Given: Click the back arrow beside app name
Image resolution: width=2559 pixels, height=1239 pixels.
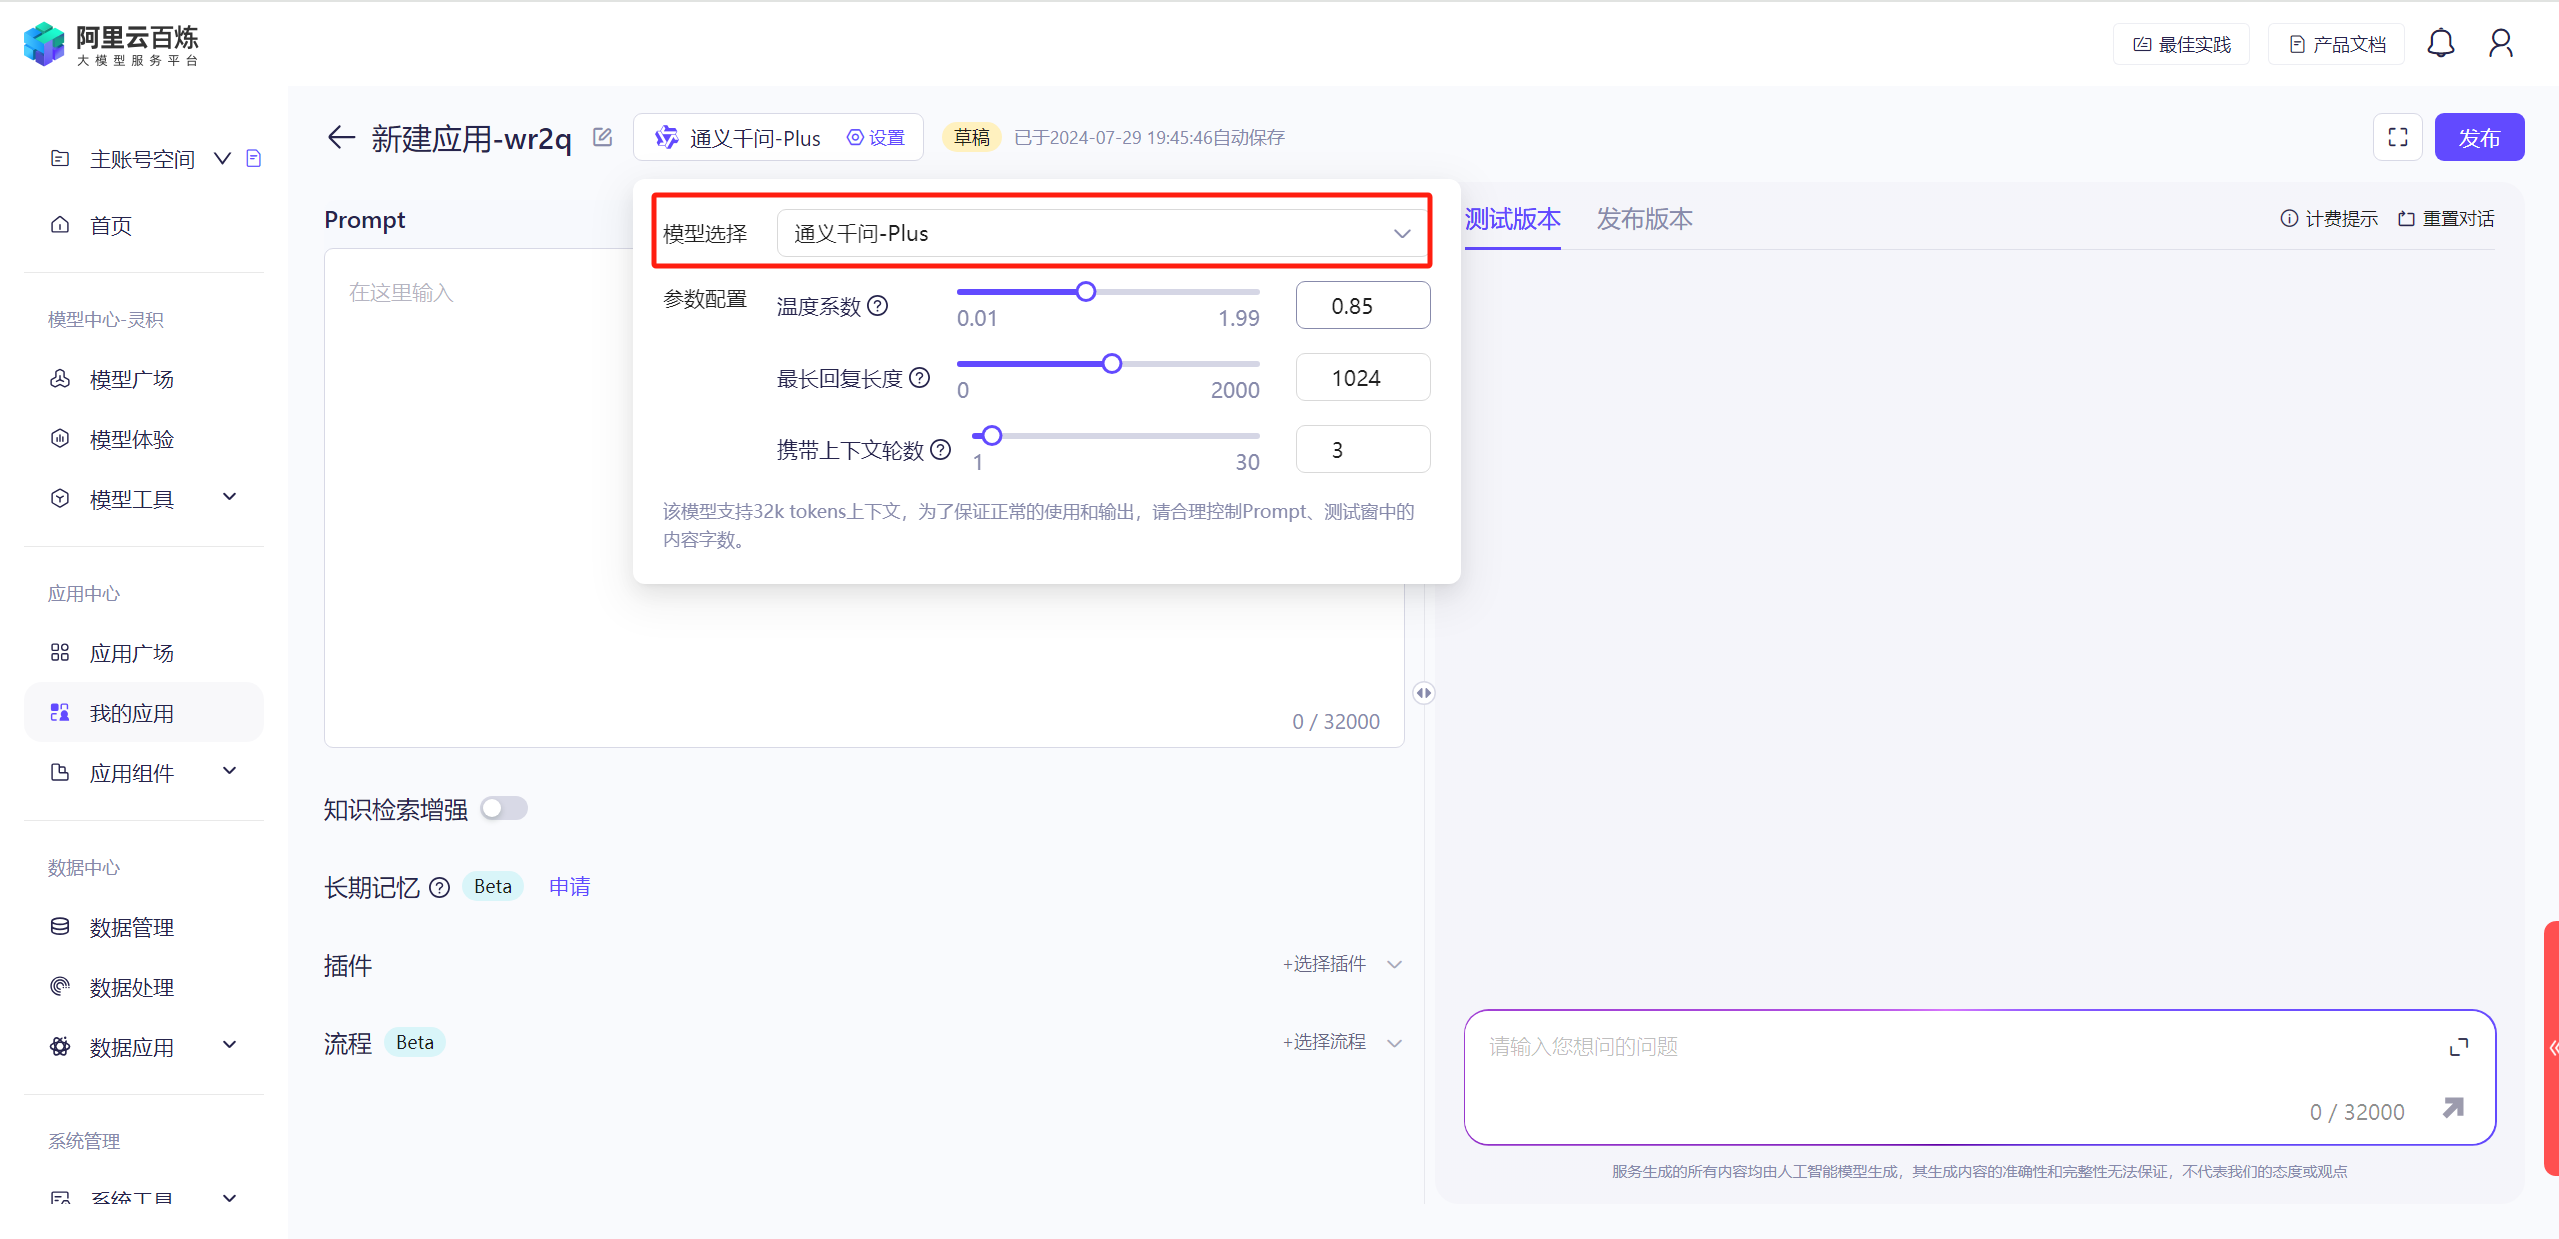Looking at the screenshot, I should coord(341,137).
